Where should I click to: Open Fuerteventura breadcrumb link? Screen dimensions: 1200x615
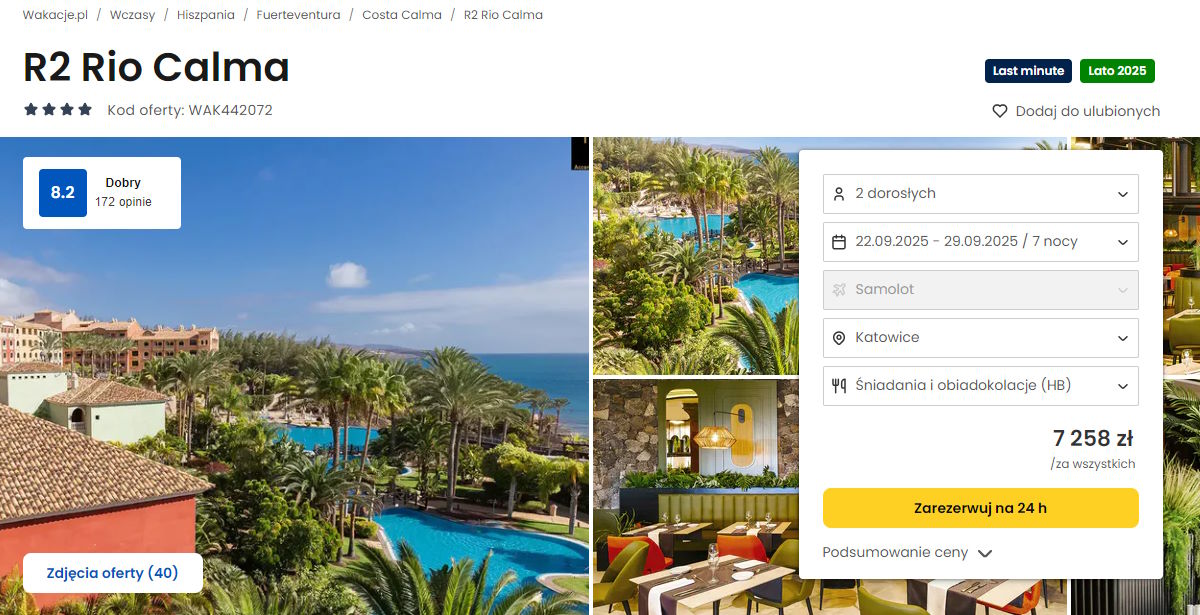298,15
